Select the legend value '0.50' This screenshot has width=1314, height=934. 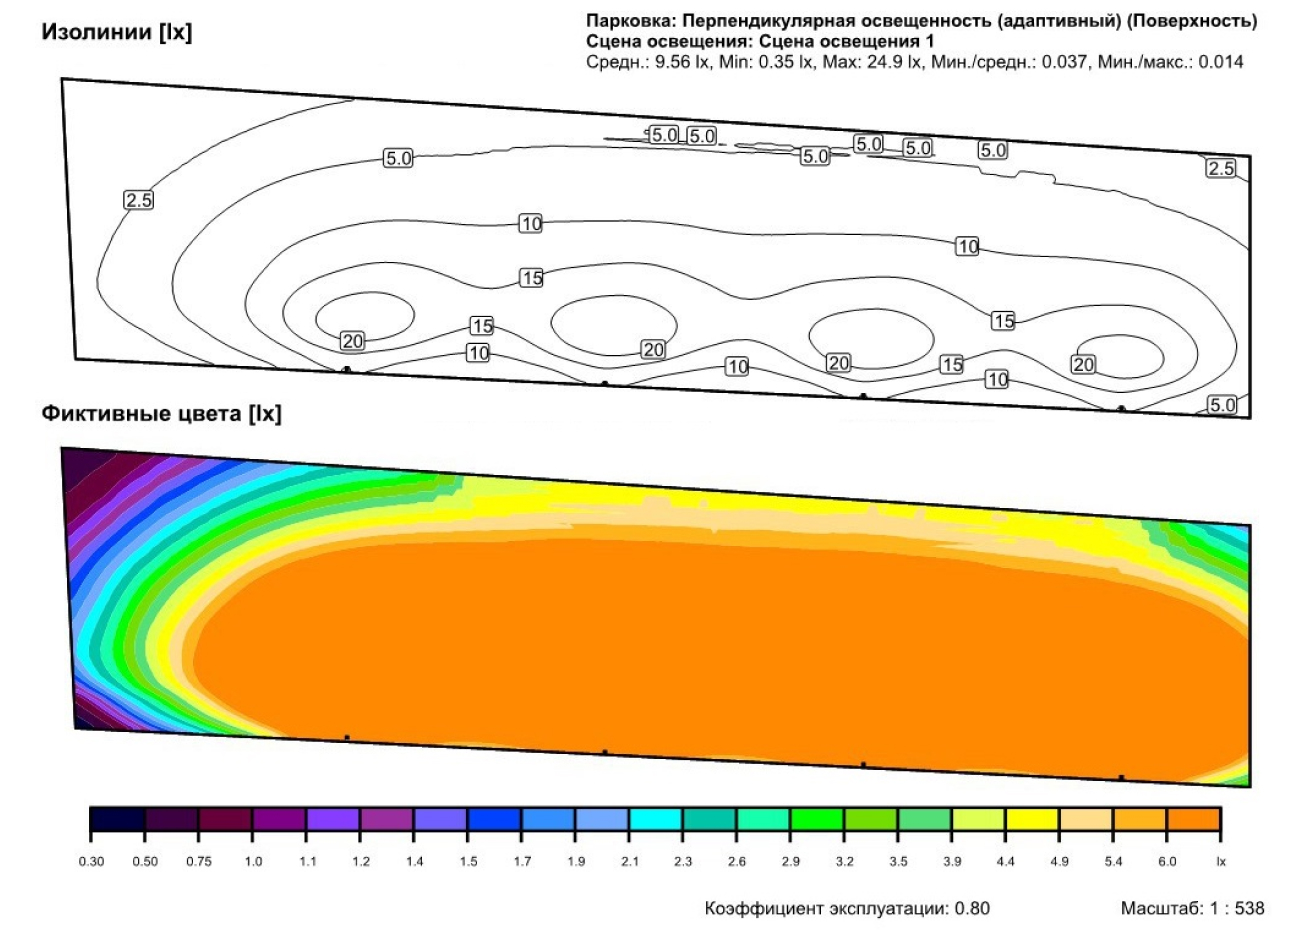pyautogui.click(x=145, y=862)
